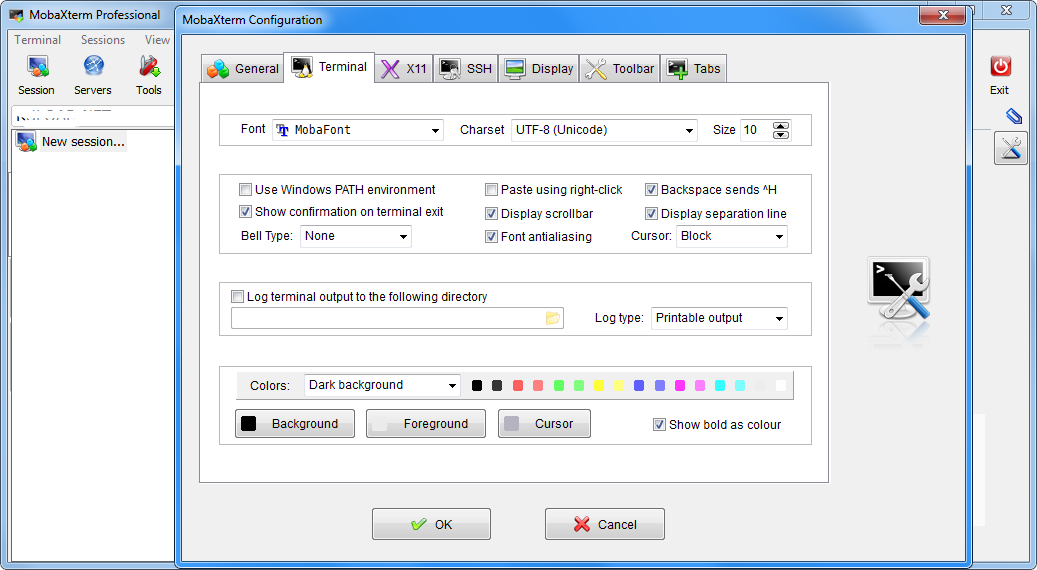The image size is (1037, 570).
Task: Increase font size with stepper arrow
Action: pyautogui.click(x=781, y=126)
